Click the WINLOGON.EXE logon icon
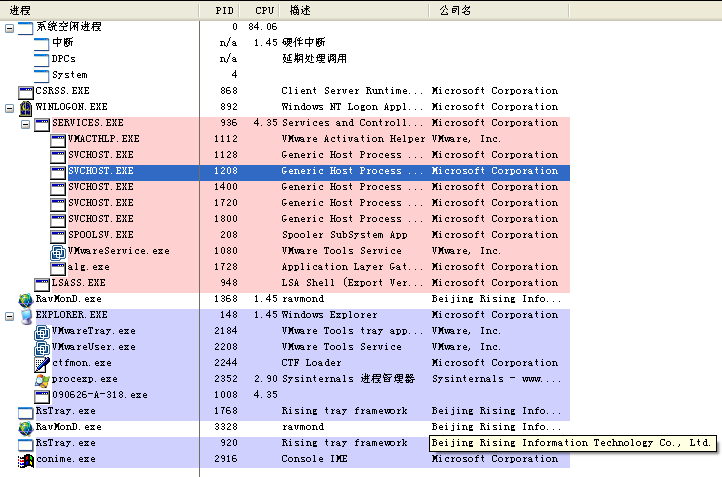 pyautogui.click(x=26, y=108)
